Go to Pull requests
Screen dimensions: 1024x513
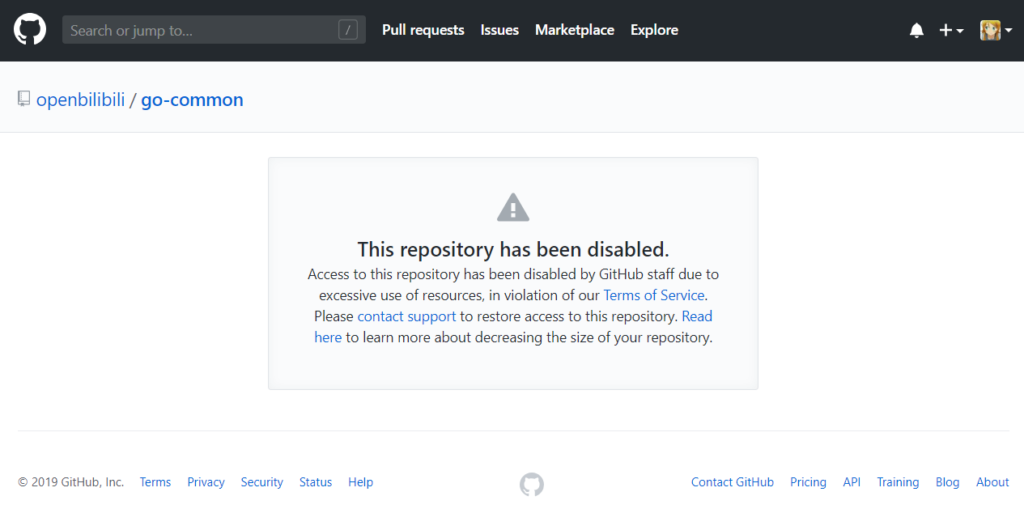423,30
